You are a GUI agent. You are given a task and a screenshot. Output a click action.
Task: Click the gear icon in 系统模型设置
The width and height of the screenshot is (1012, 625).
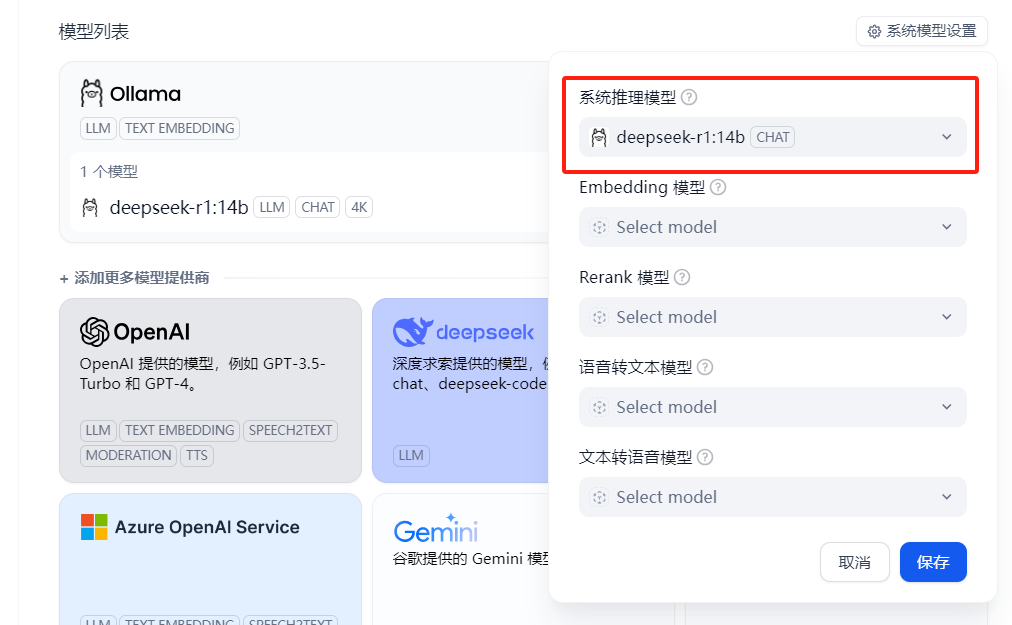point(874,32)
